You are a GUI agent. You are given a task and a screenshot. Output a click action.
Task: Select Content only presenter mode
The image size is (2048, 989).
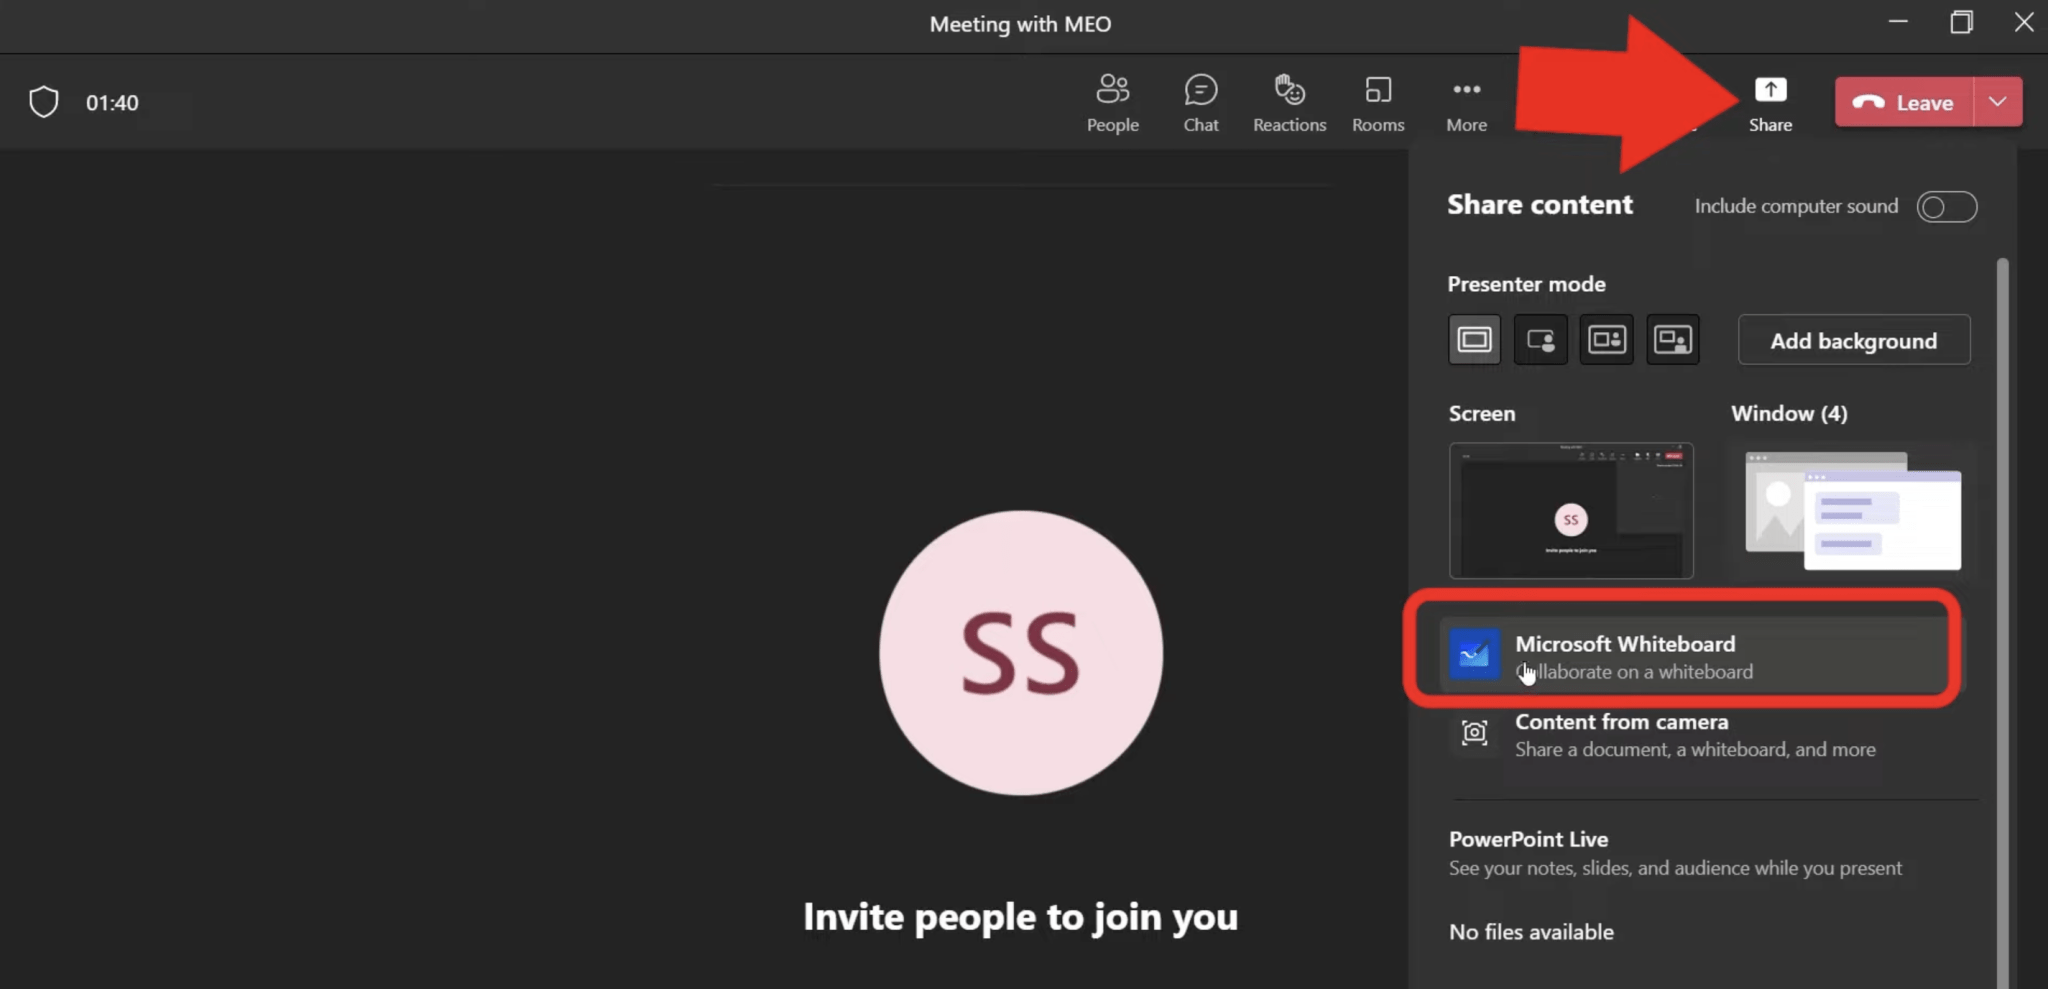click(x=1474, y=339)
